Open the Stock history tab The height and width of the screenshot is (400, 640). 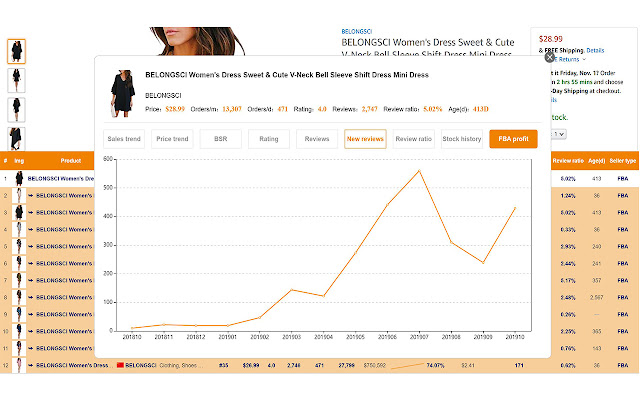462,139
